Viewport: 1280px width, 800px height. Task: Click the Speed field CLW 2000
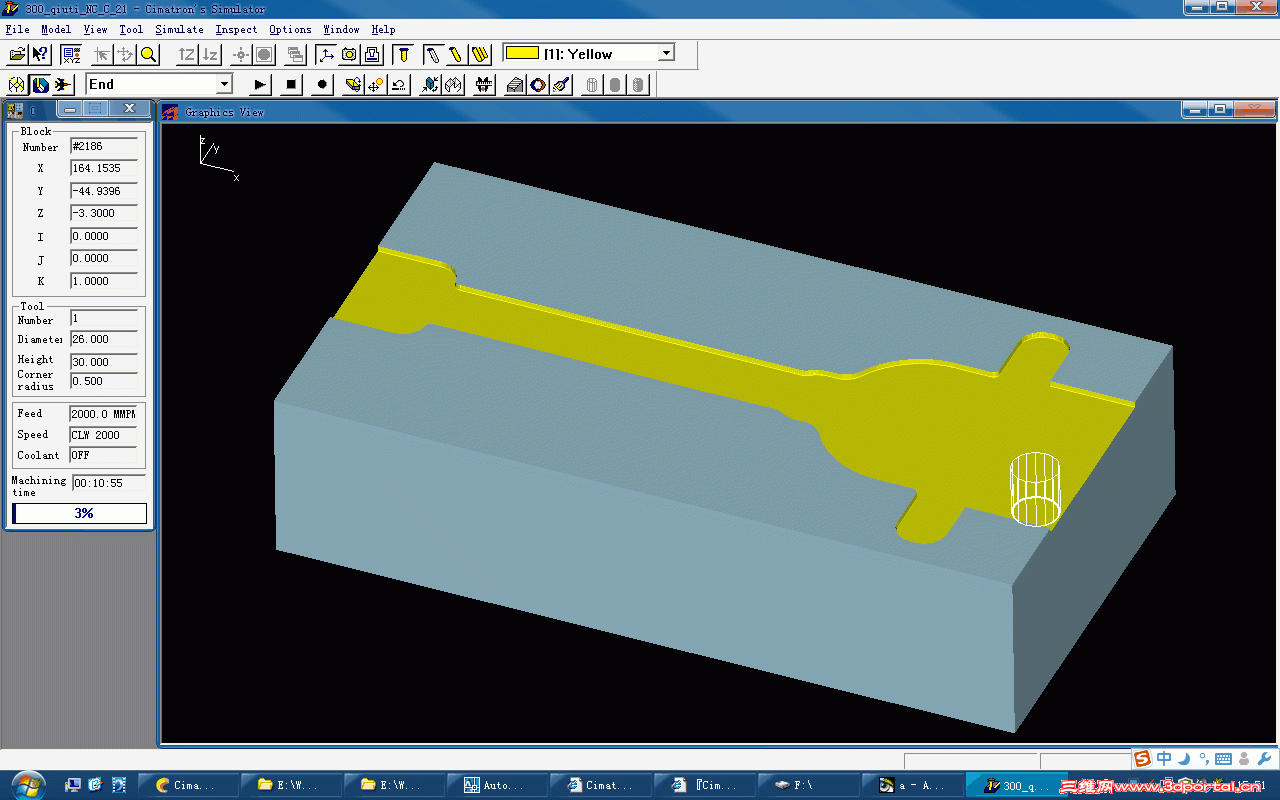(104, 435)
